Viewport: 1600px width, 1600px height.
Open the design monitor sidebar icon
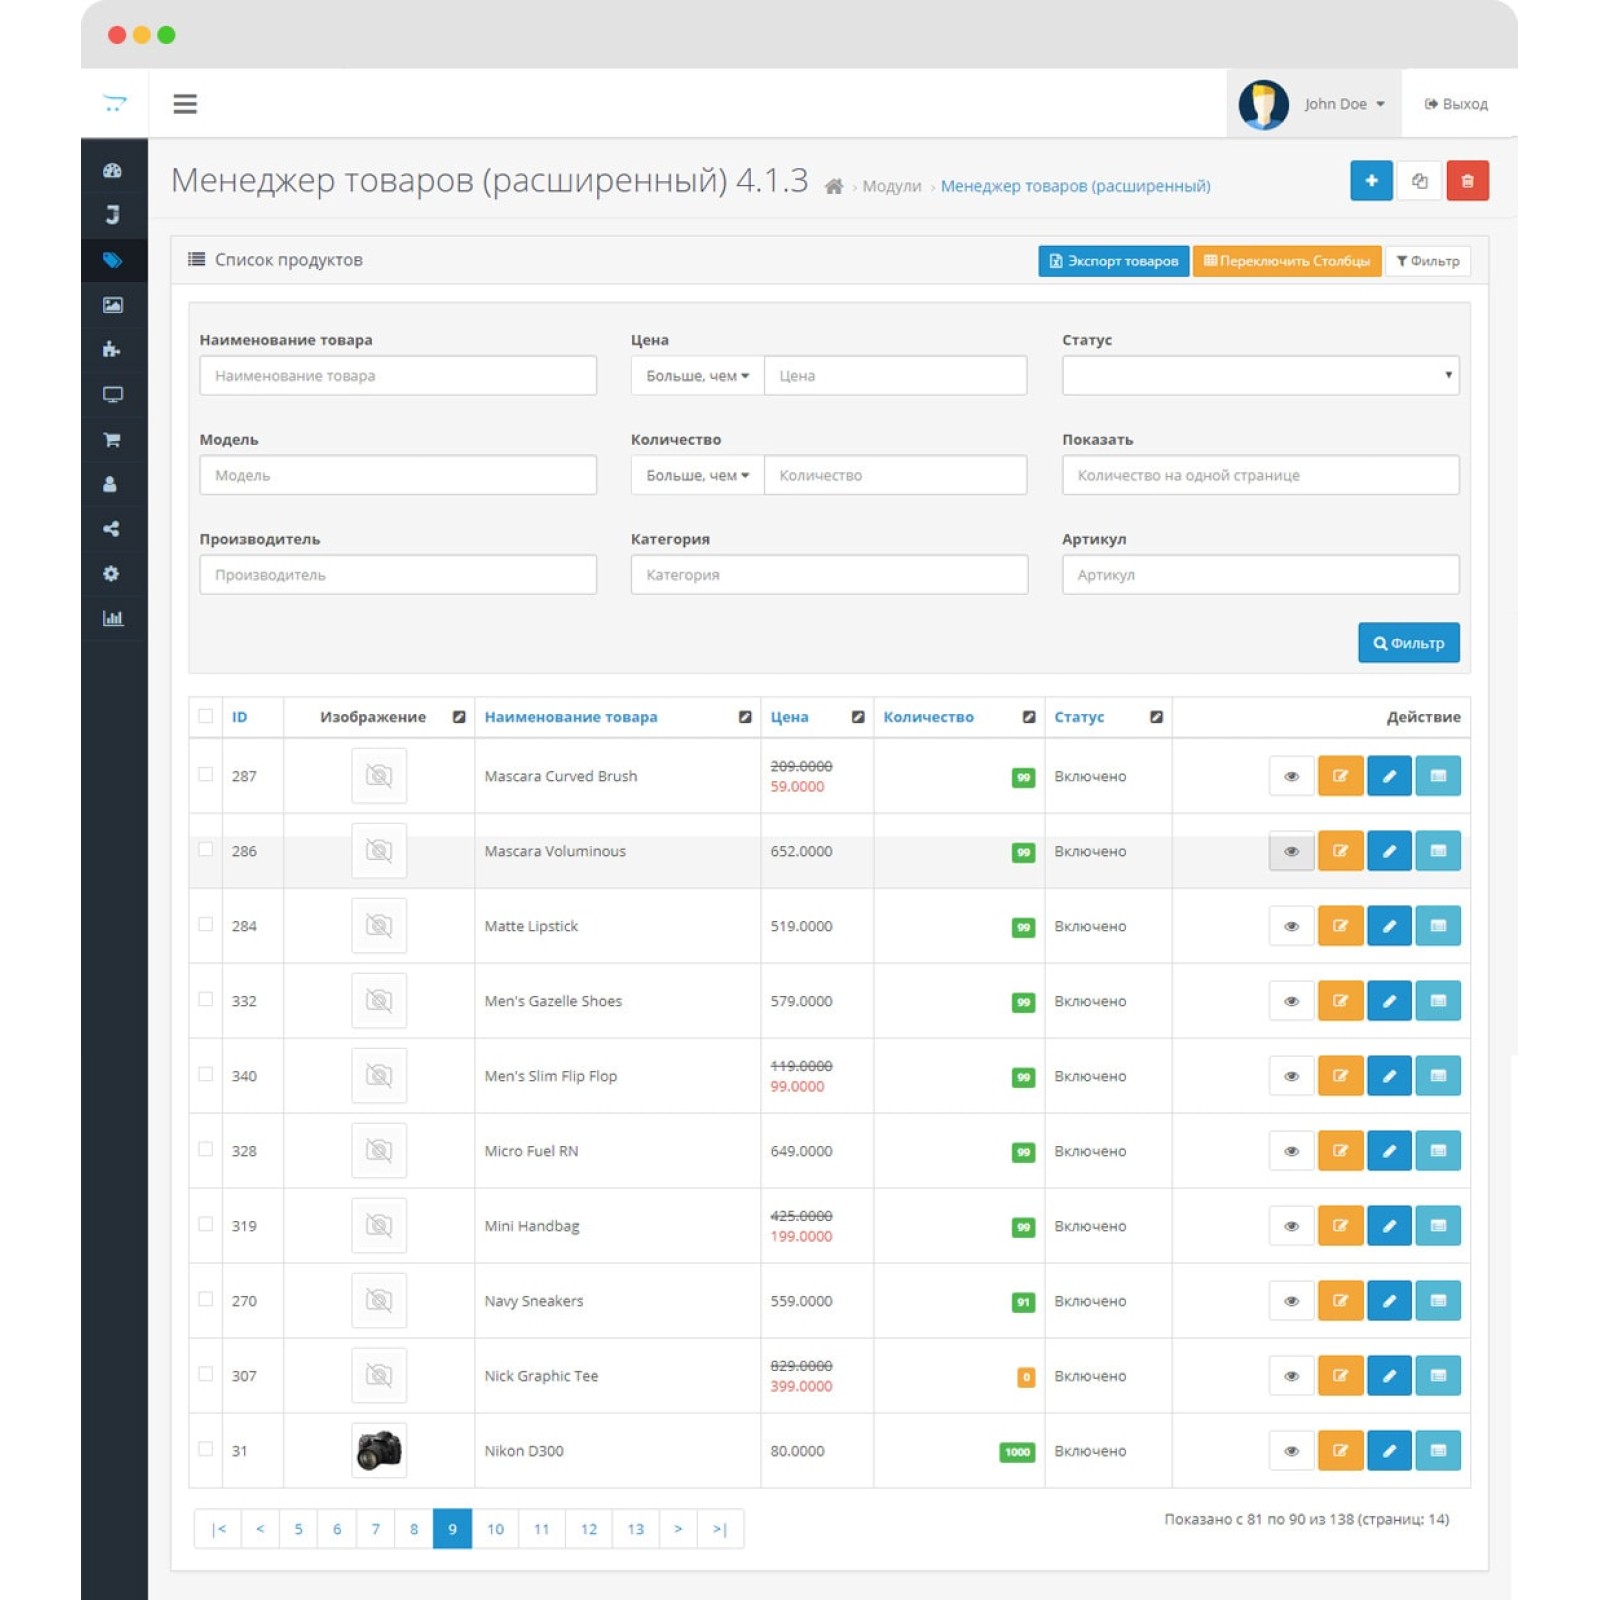(112, 394)
